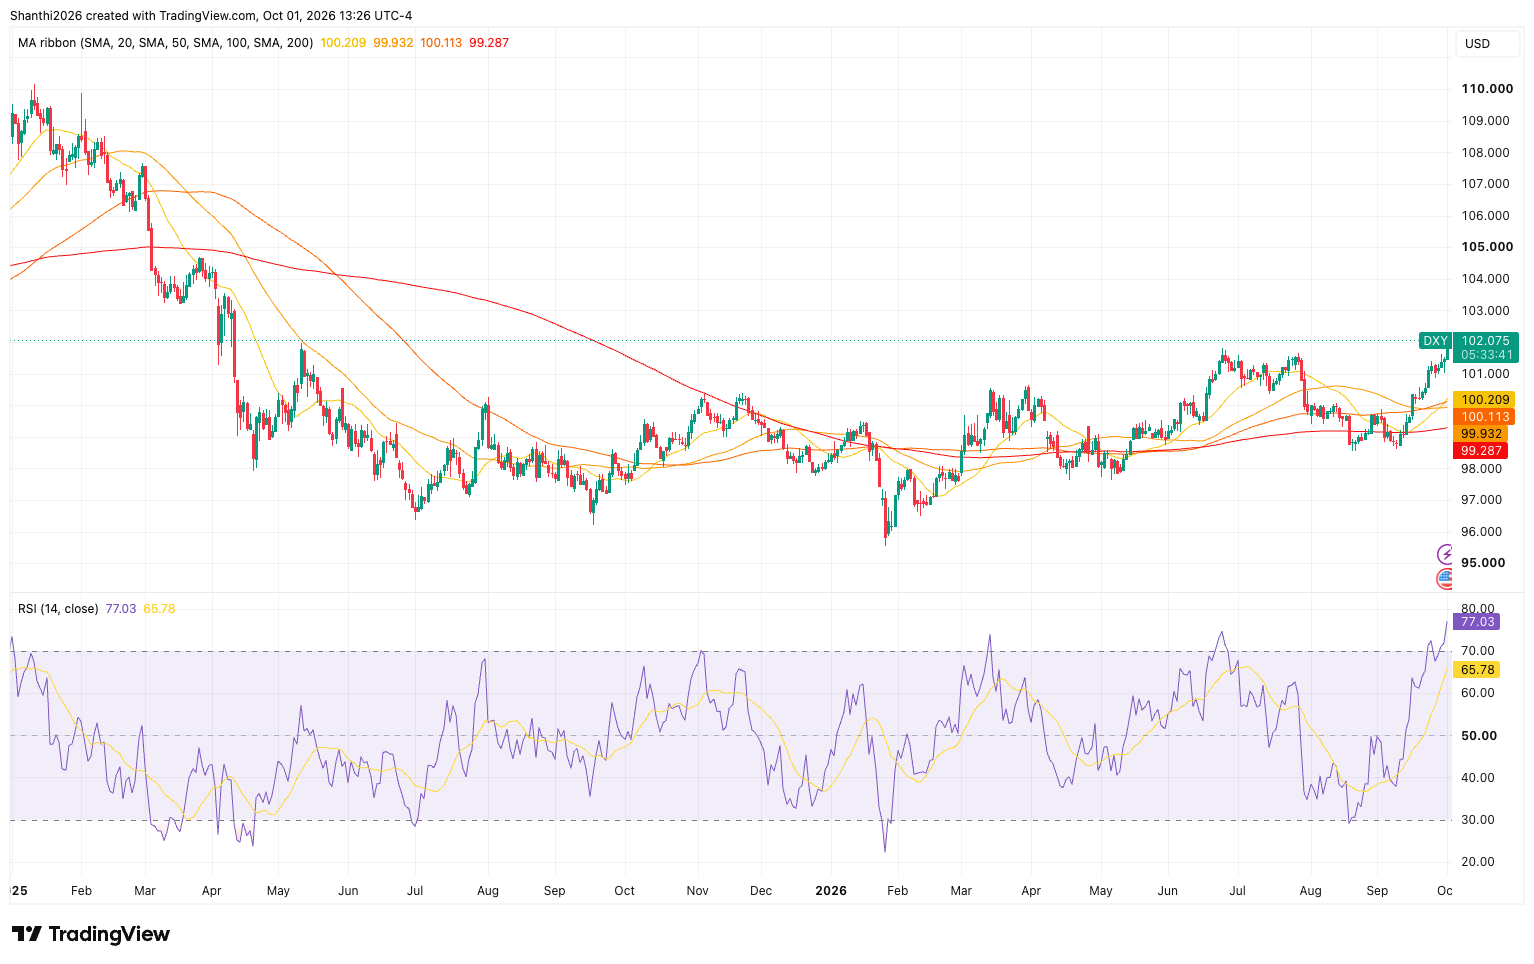This screenshot has height=964, width=1534.
Task: Click the 99.932 price-axis tag
Action: point(1481,434)
